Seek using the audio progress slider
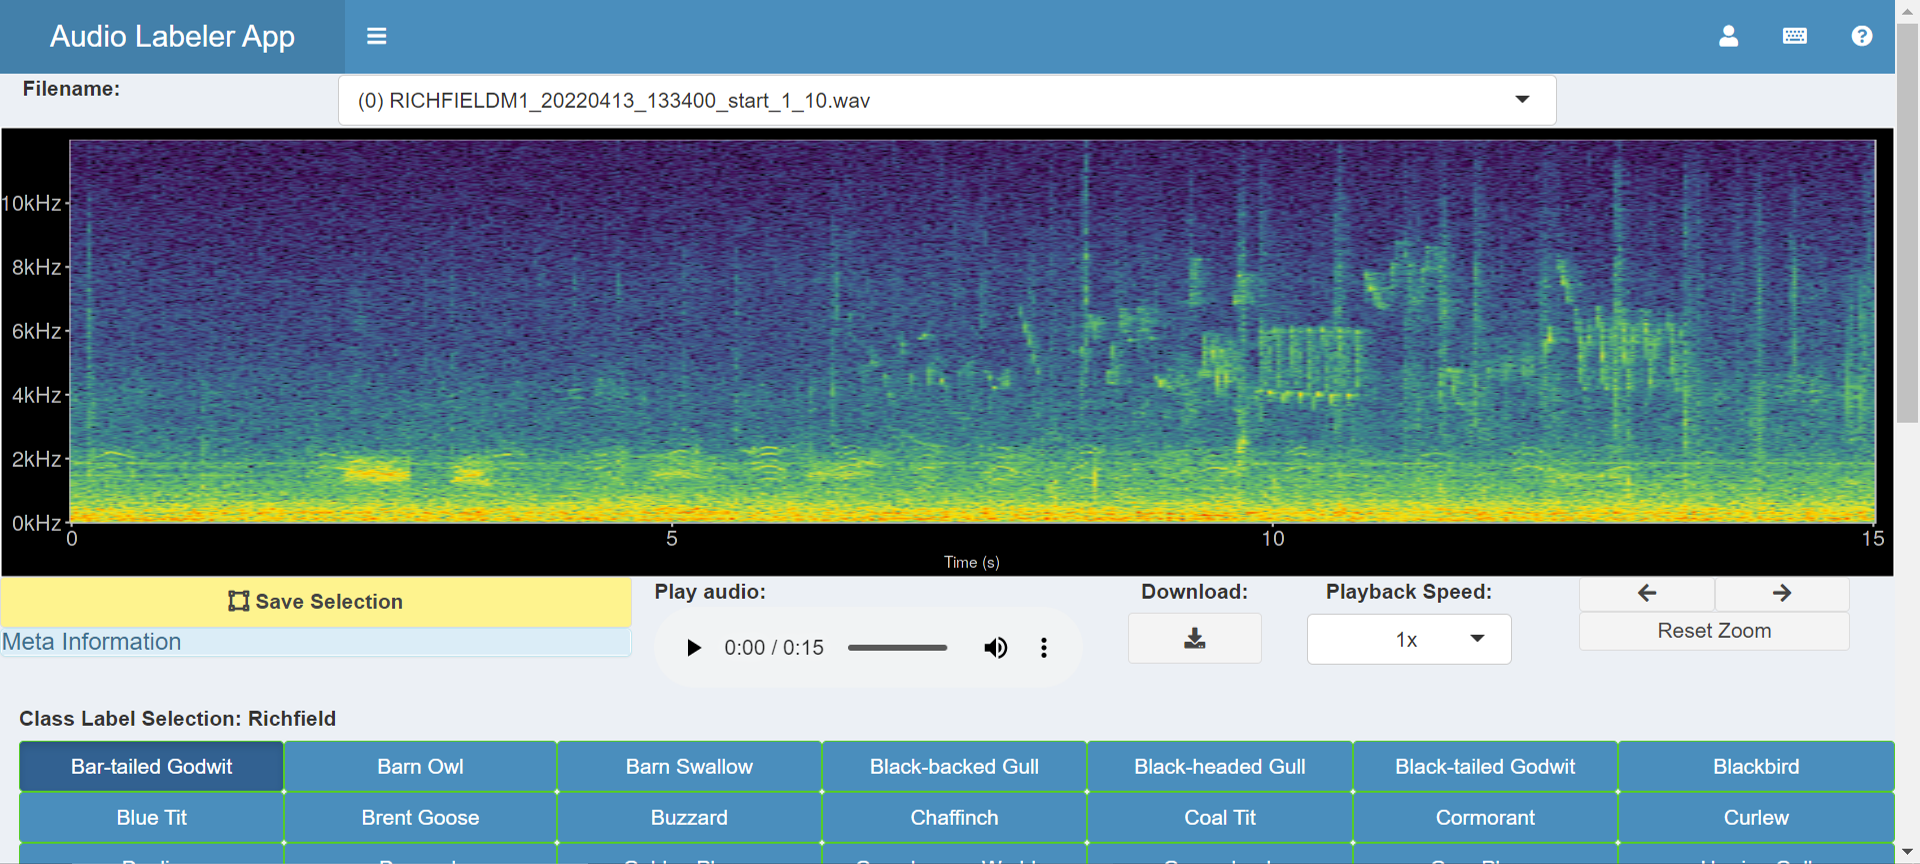 coord(897,648)
